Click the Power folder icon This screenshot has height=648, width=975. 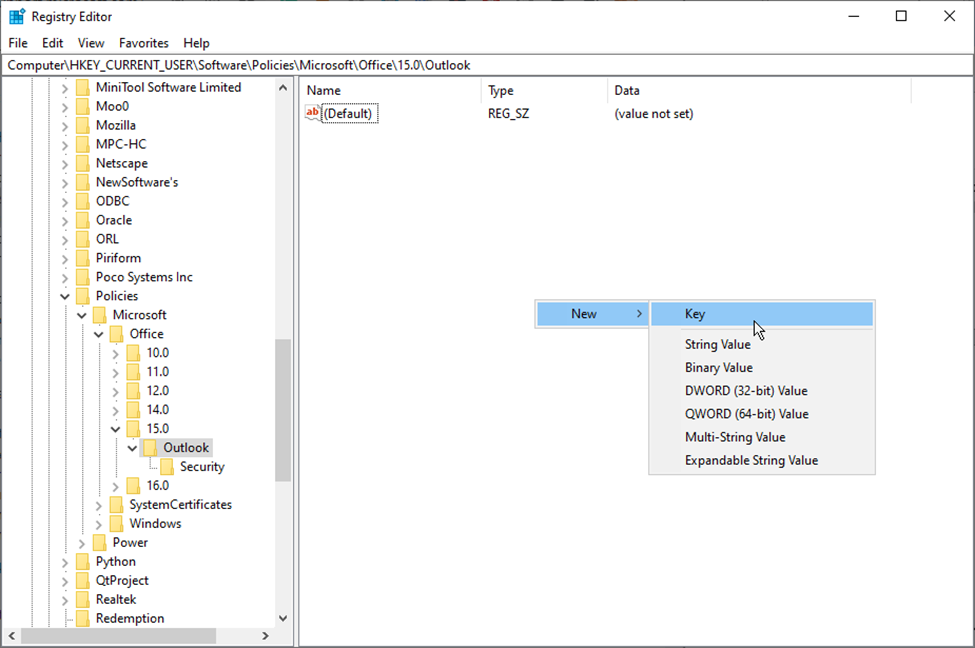(x=99, y=543)
